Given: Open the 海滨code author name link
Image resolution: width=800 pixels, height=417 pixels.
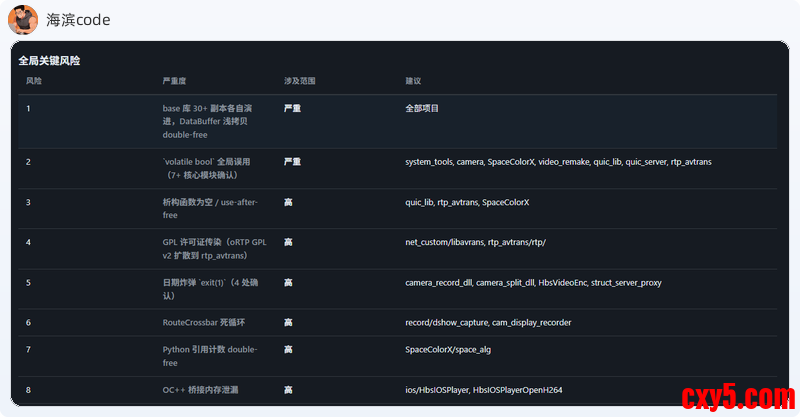Looking at the screenshot, I should pos(78,20).
